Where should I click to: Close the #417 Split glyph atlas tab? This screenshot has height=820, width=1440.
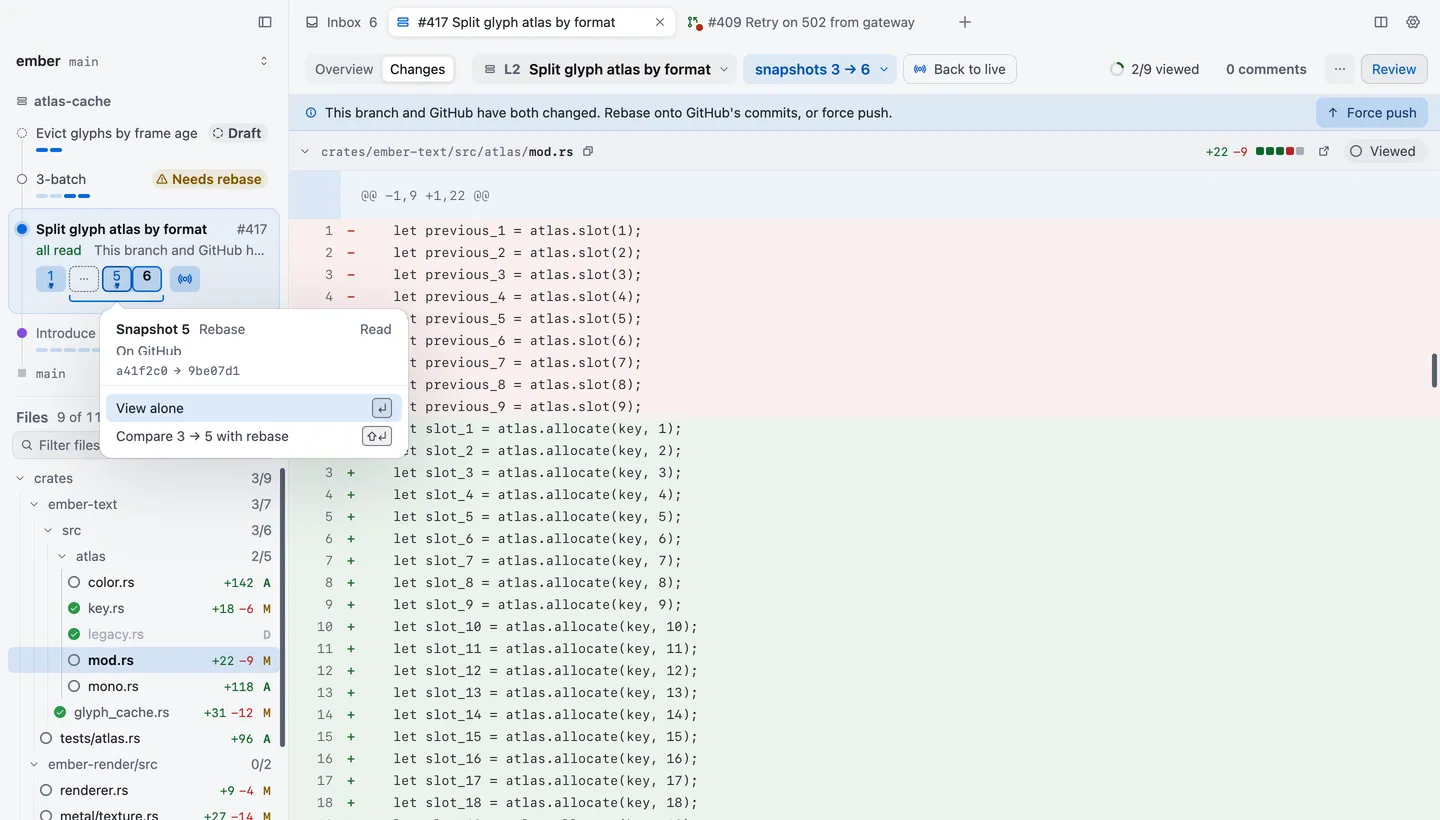pyautogui.click(x=659, y=22)
